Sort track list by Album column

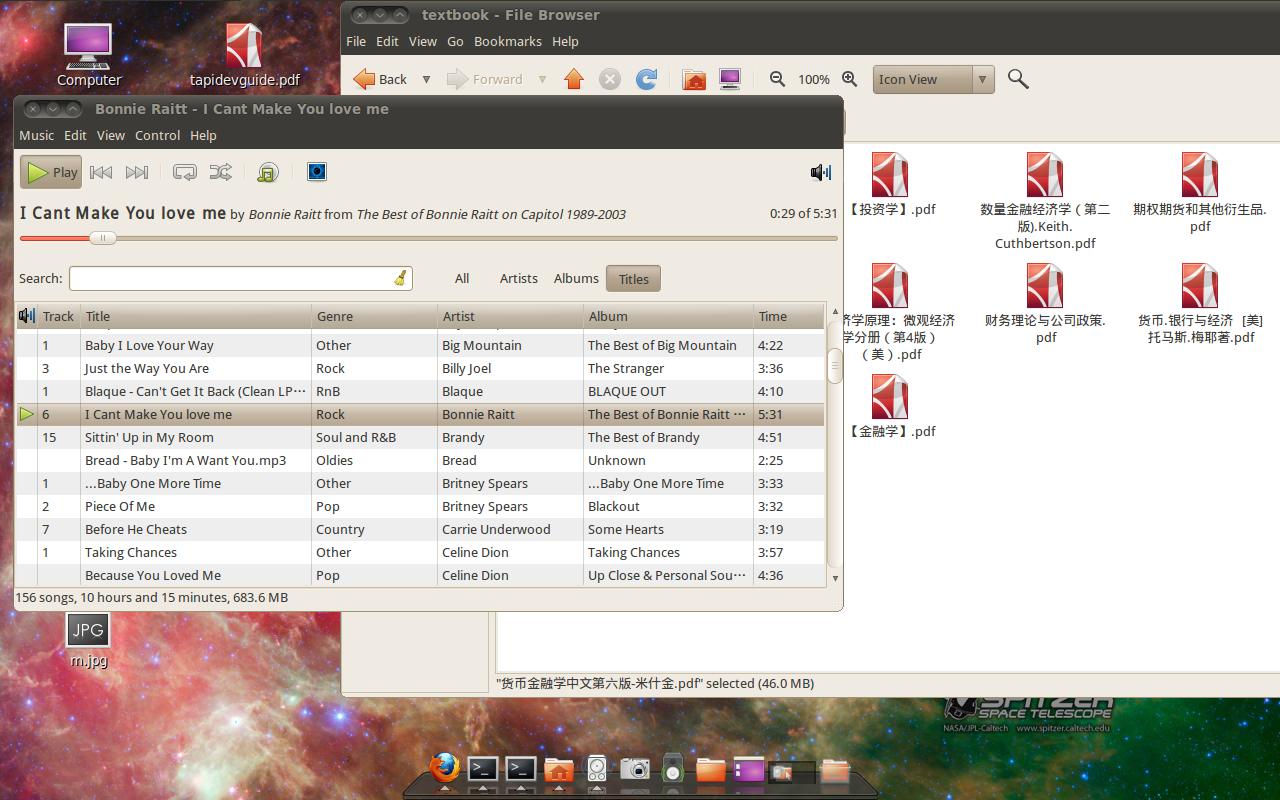(668, 316)
